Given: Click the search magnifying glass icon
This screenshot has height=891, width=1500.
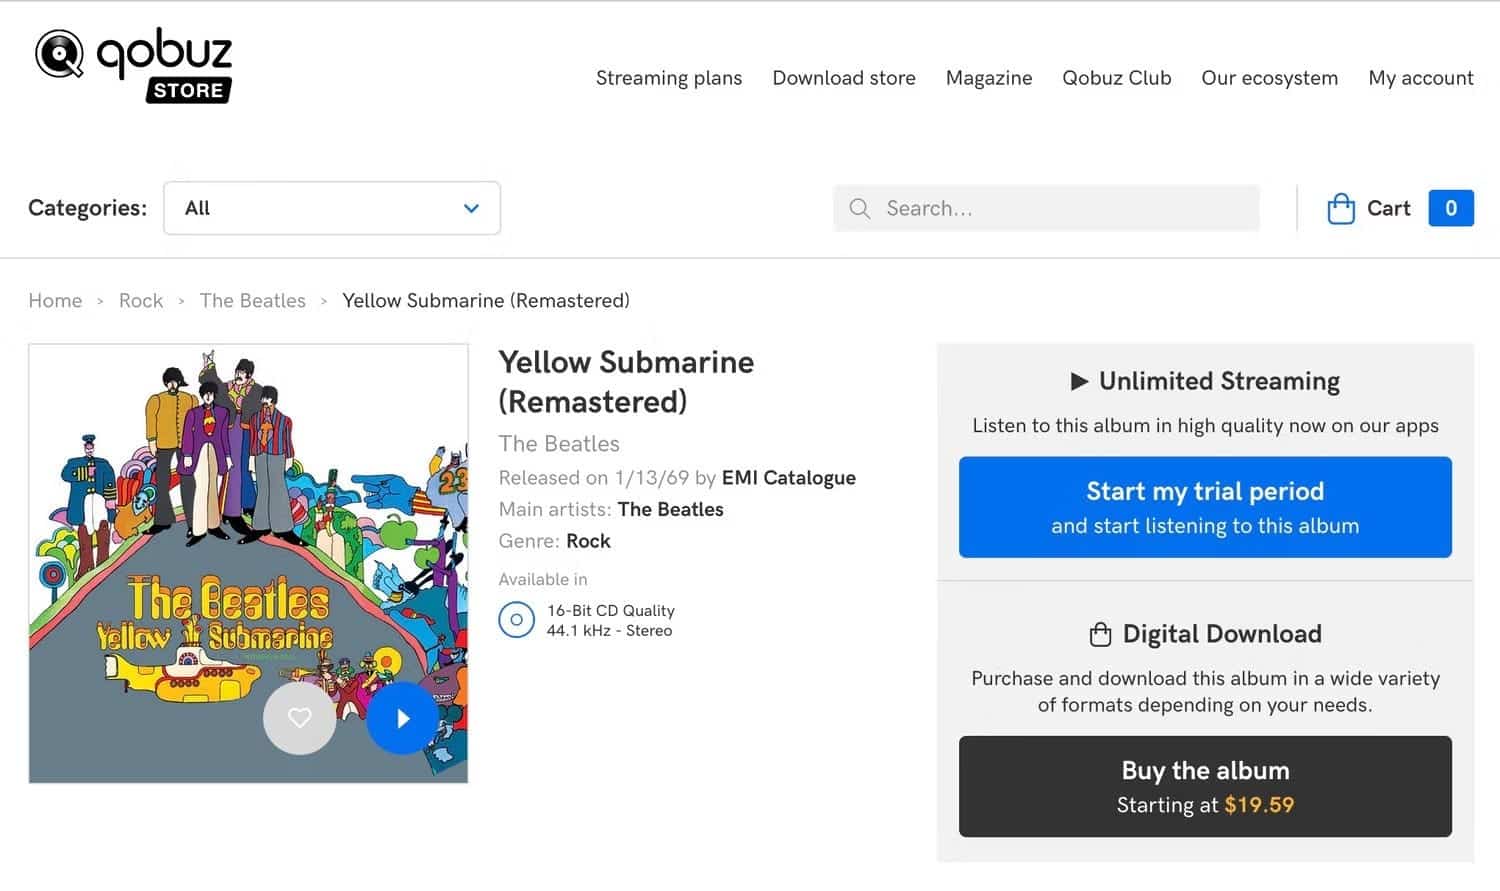Looking at the screenshot, I should pyautogui.click(x=859, y=208).
